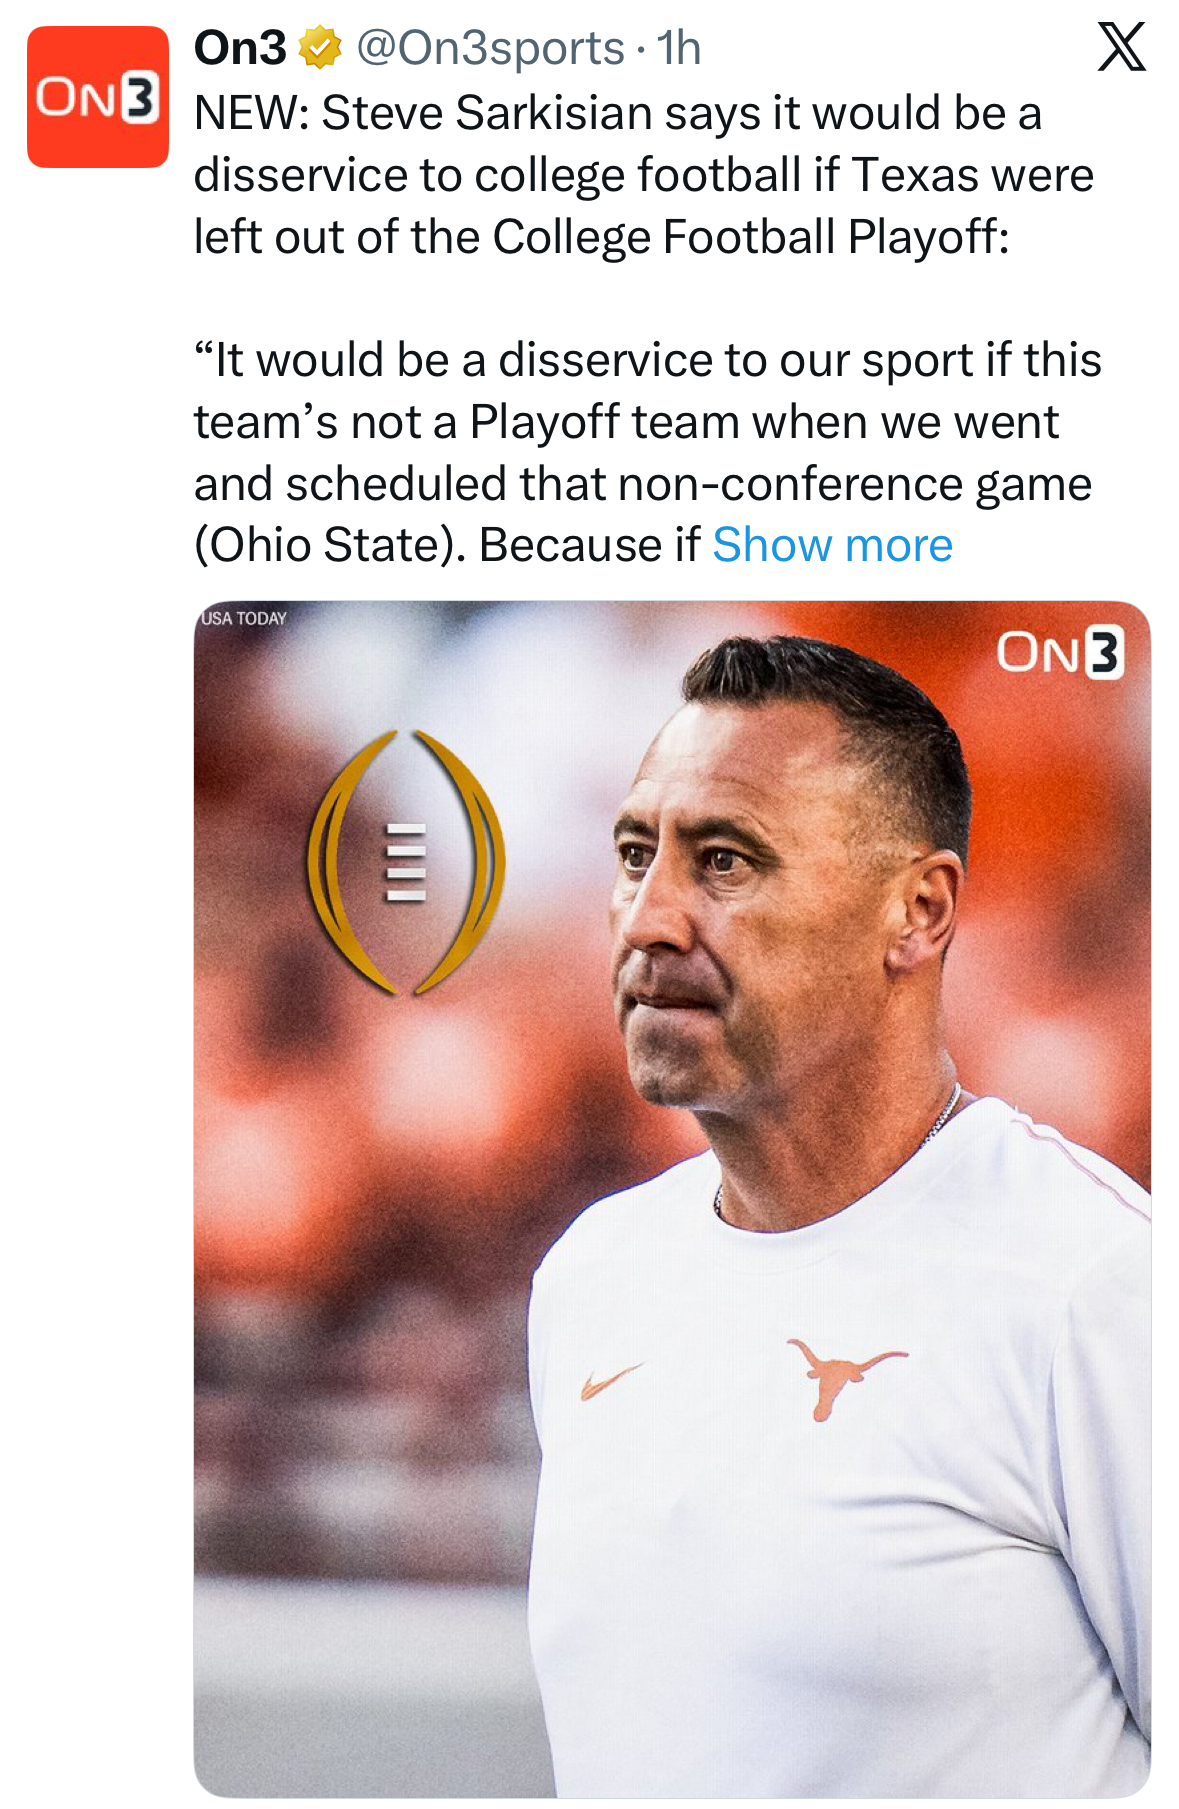
Task: Click "(Ohio State)." in the quote
Action: click(x=329, y=546)
